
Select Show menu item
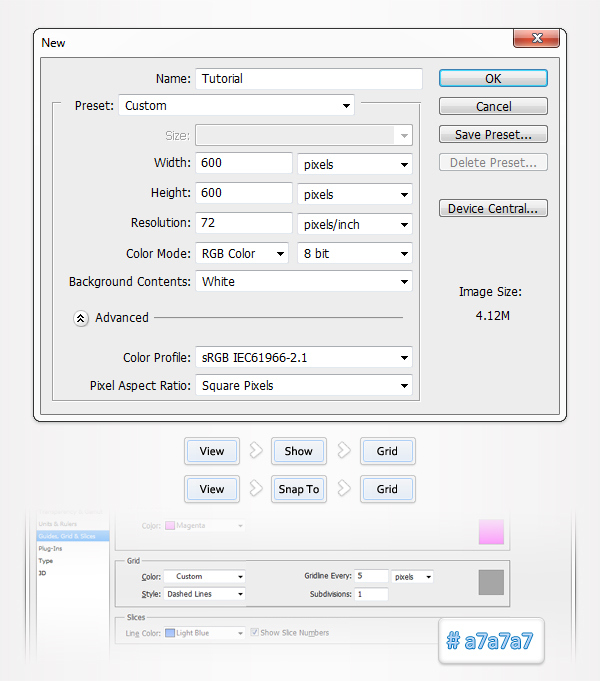(x=298, y=451)
